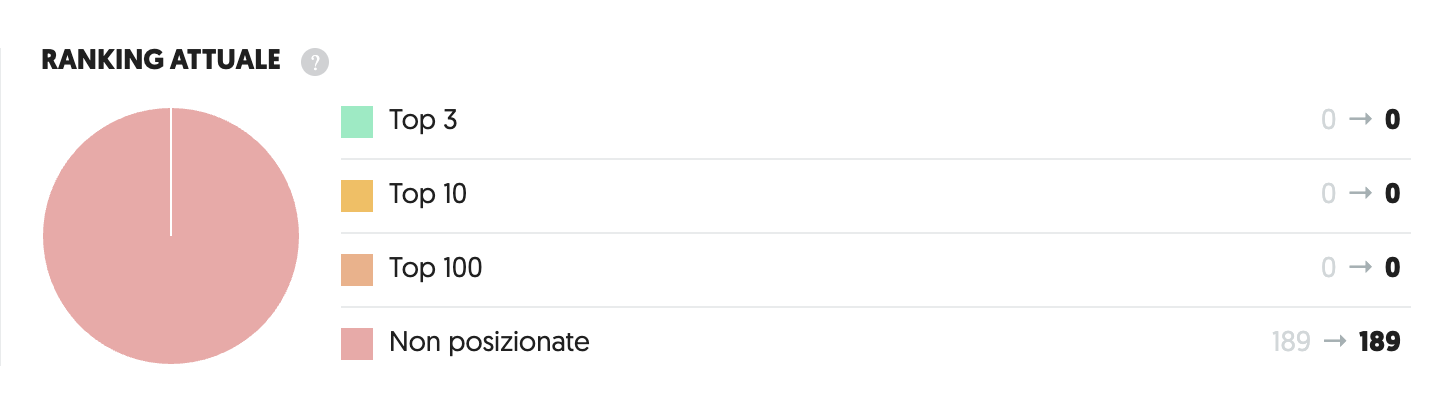Click the arrow in the Non posizionate row
This screenshot has width=1446, height=402.
coord(1334,343)
